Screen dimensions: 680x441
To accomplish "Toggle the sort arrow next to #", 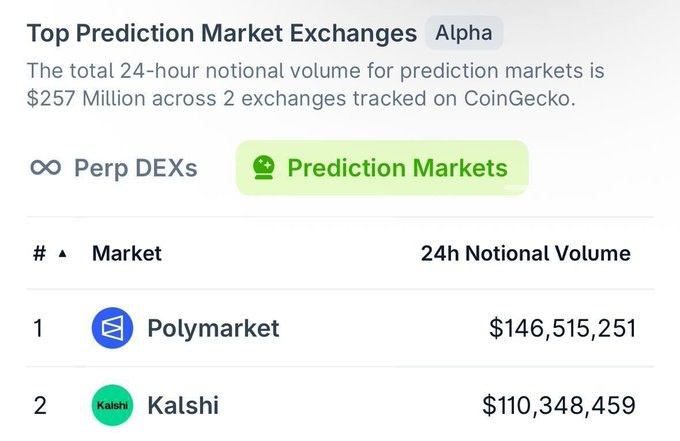I will (x=63, y=254).
